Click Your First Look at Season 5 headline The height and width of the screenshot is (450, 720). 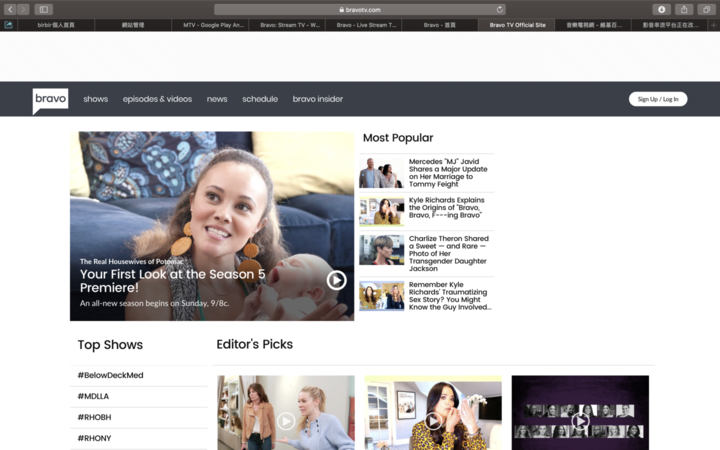172,281
